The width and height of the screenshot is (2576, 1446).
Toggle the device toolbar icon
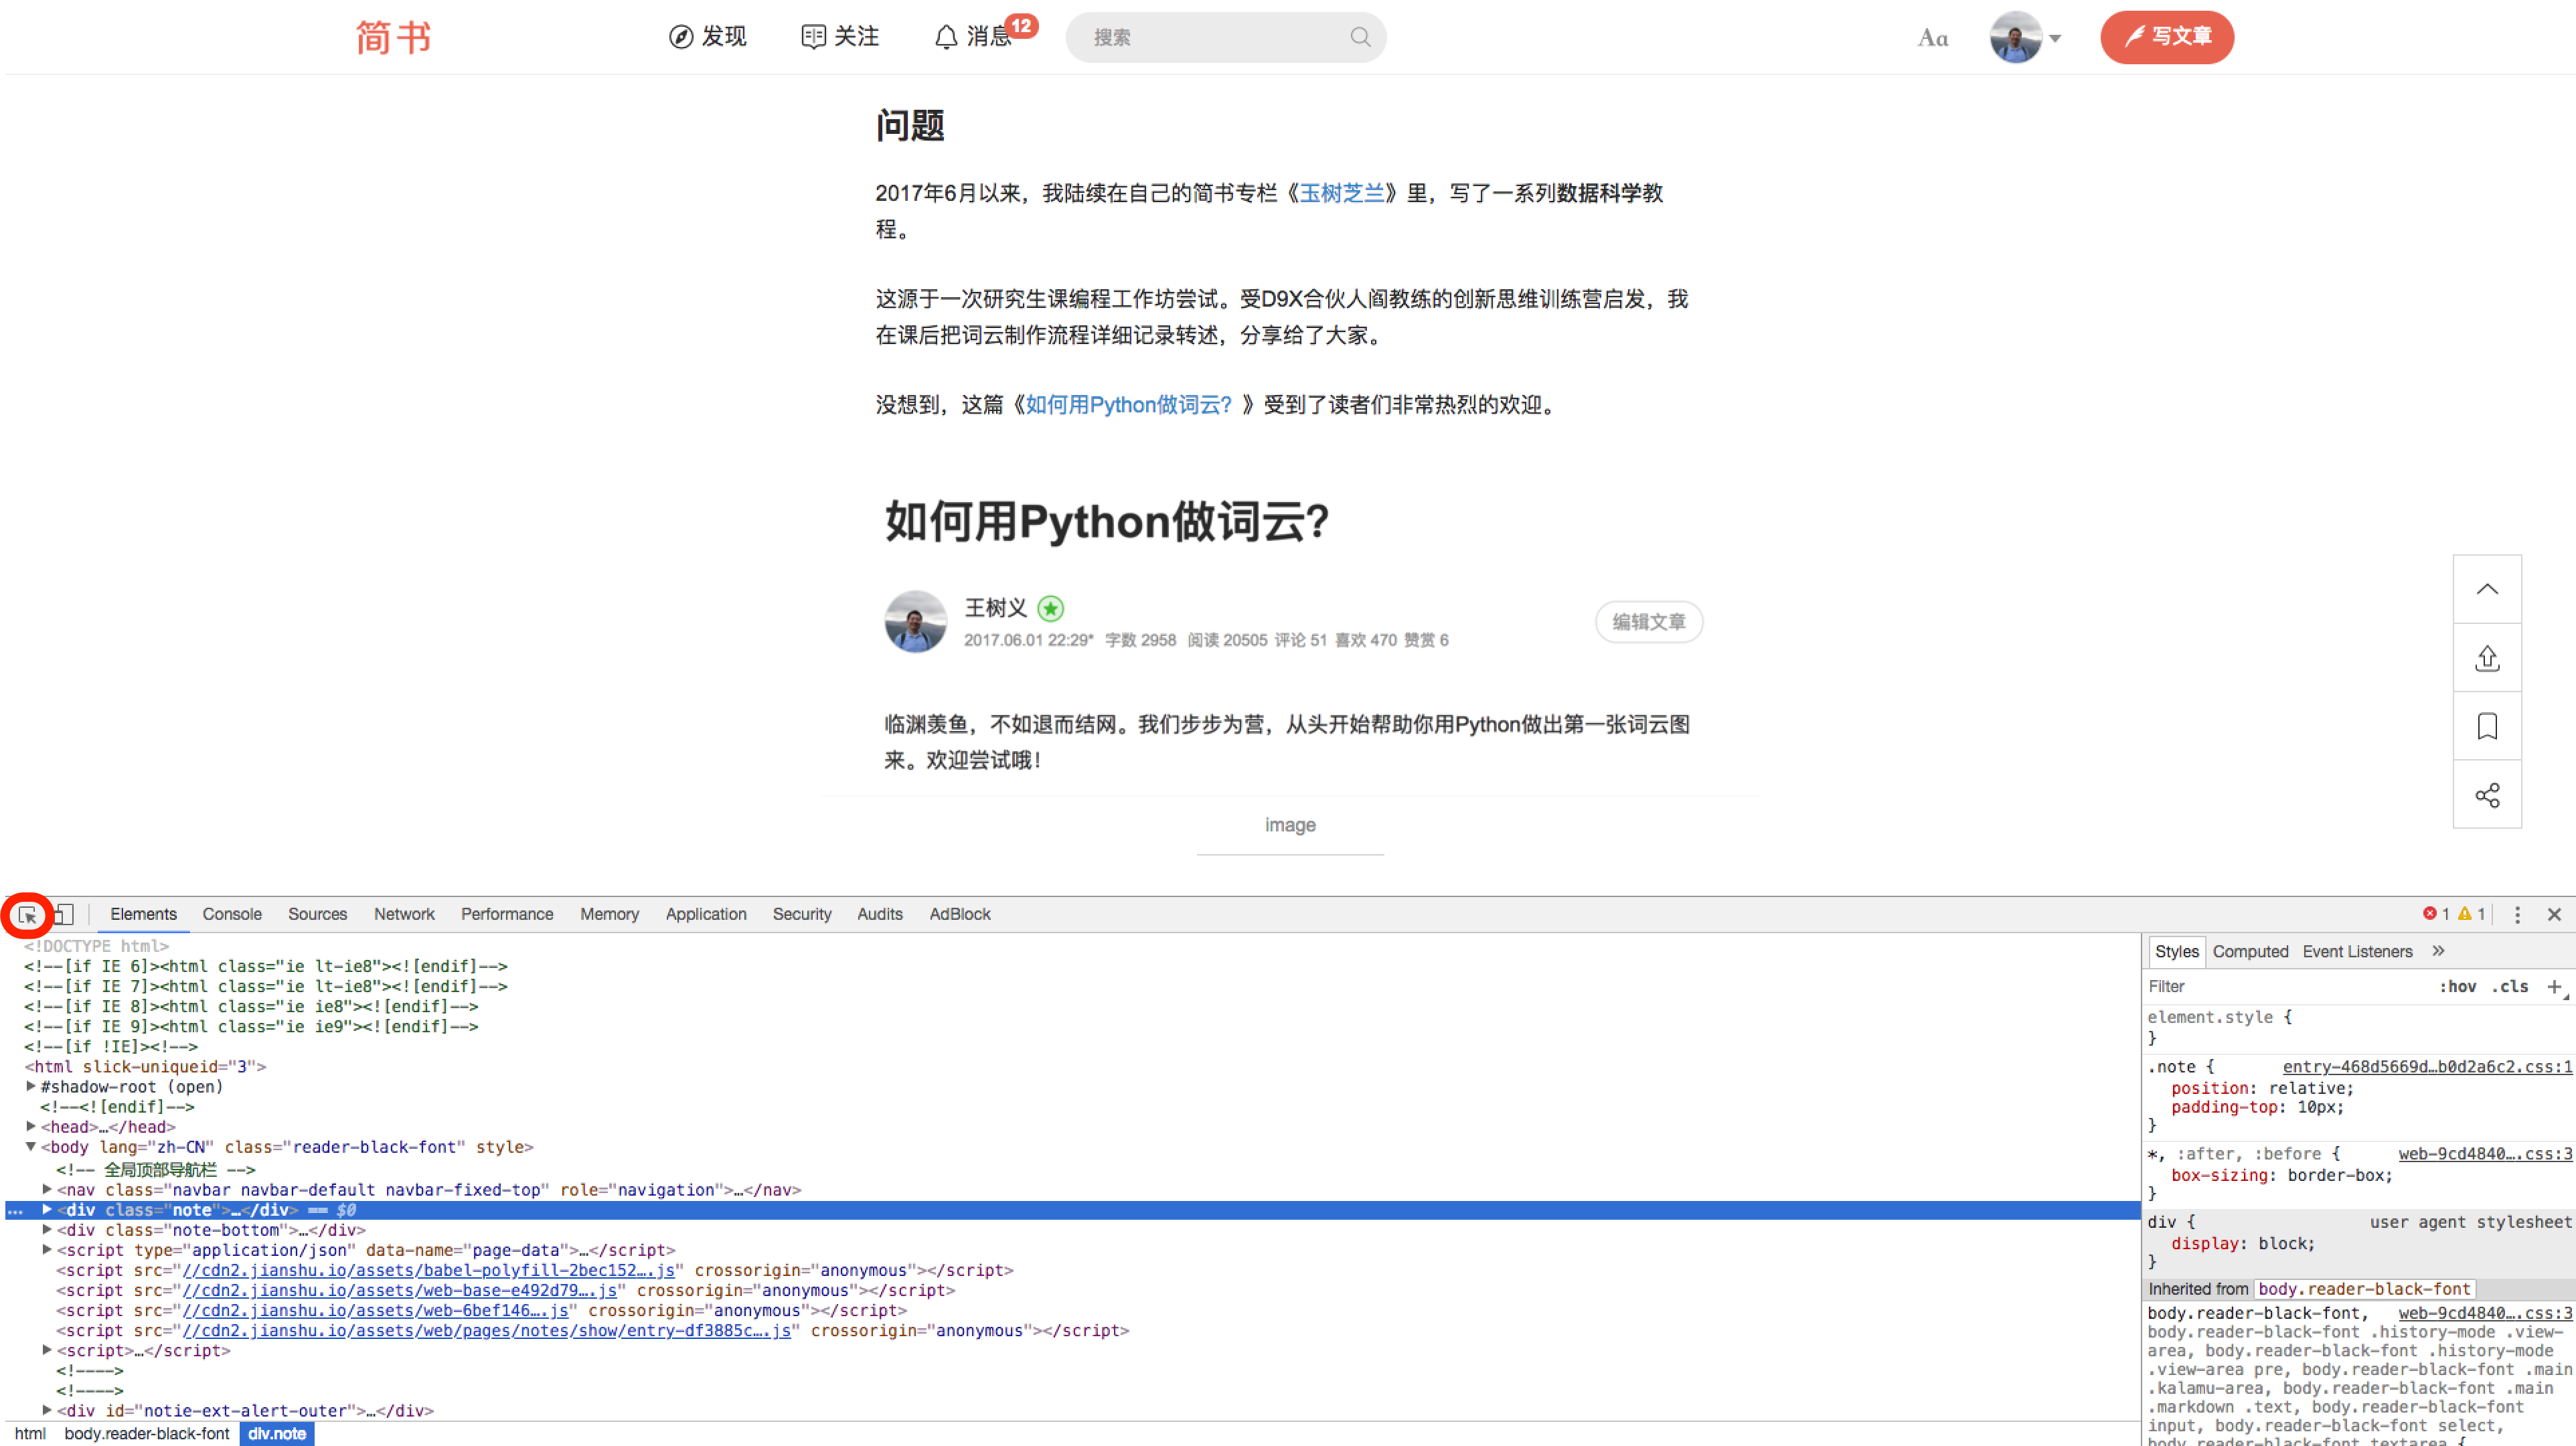(64, 914)
